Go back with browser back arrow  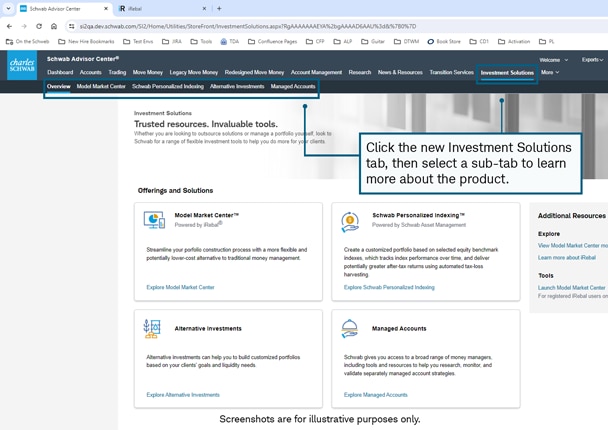click(x=9, y=26)
